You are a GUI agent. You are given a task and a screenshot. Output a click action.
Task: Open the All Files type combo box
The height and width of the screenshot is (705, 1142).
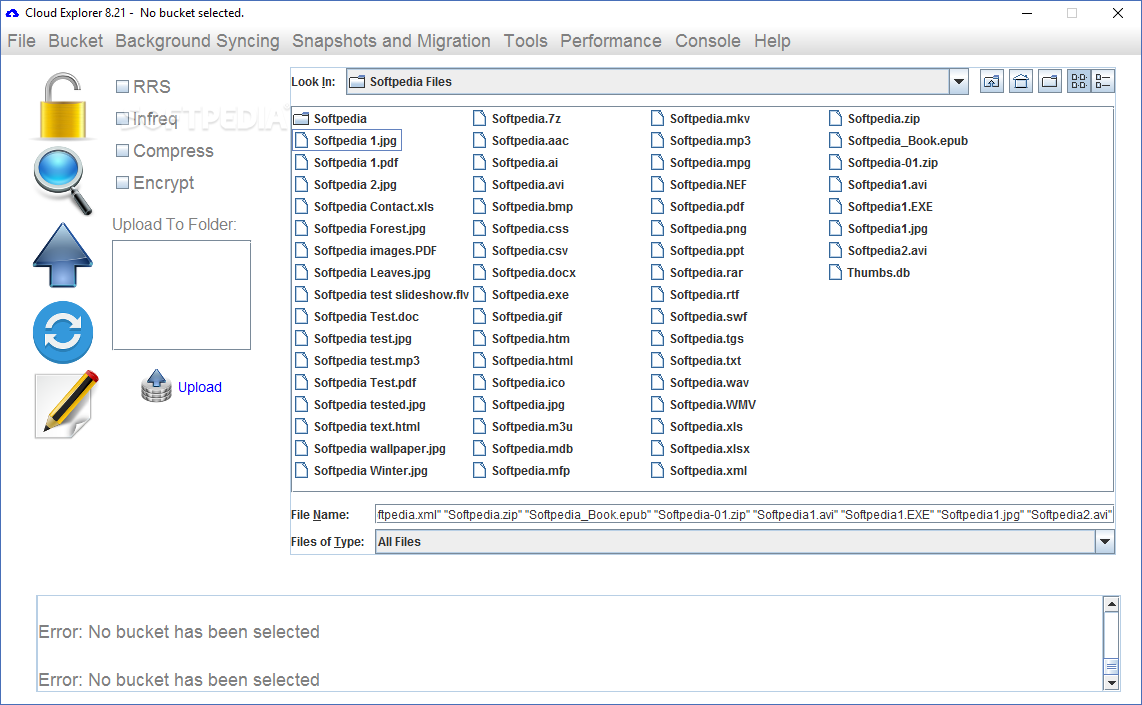coord(744,542)
